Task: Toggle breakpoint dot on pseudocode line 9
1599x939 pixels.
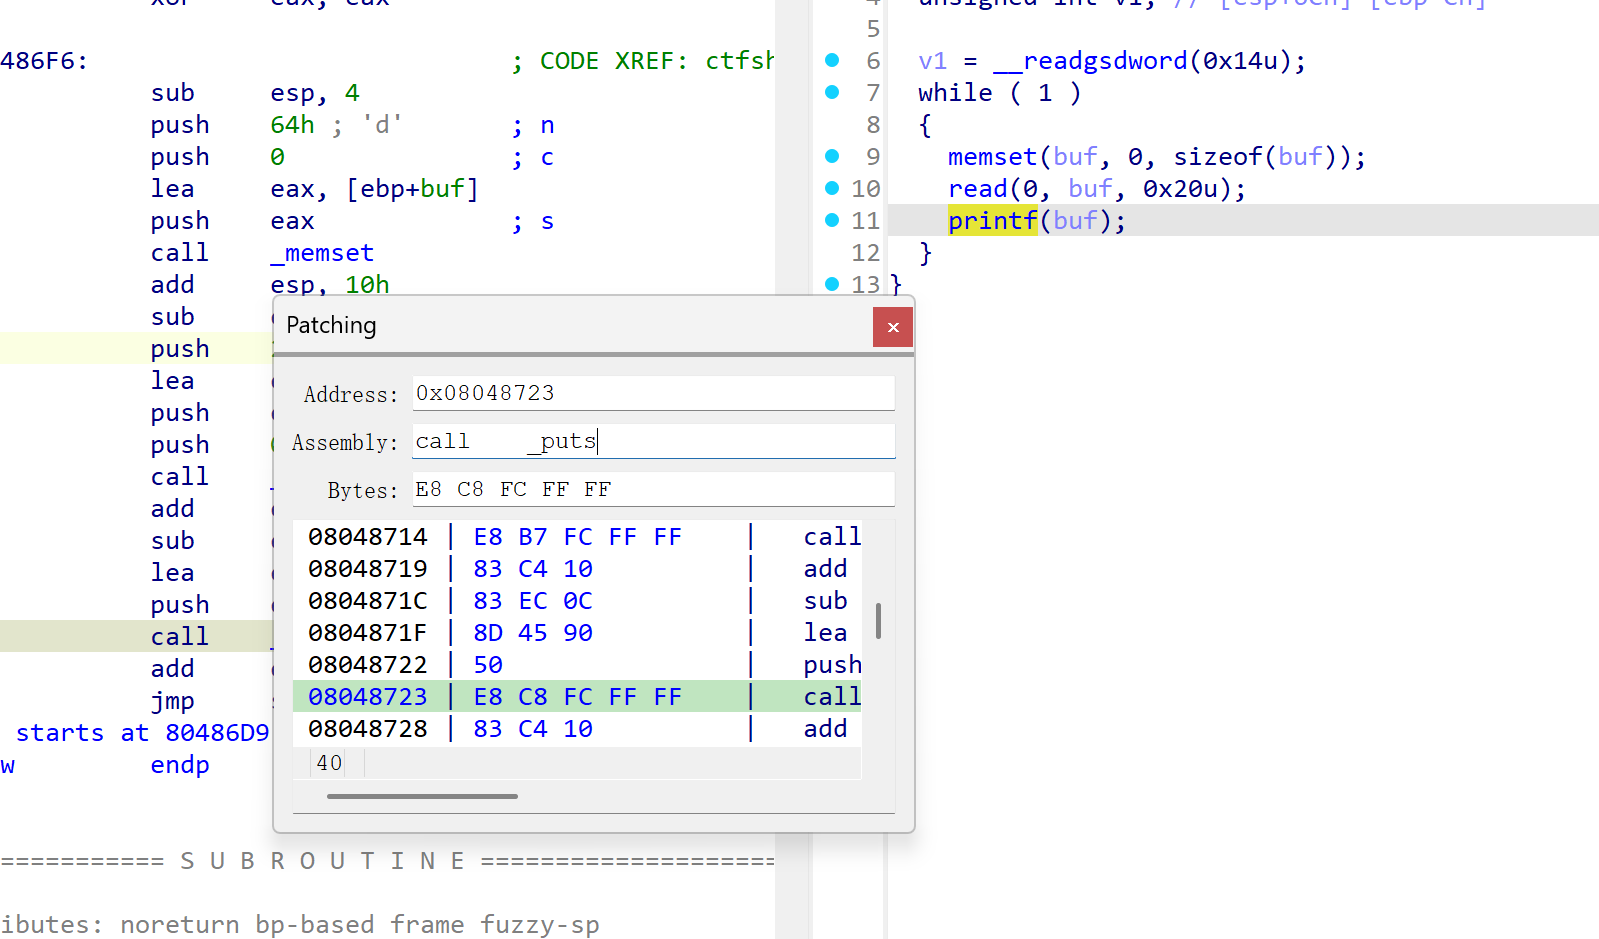Action: click(832, 156)
